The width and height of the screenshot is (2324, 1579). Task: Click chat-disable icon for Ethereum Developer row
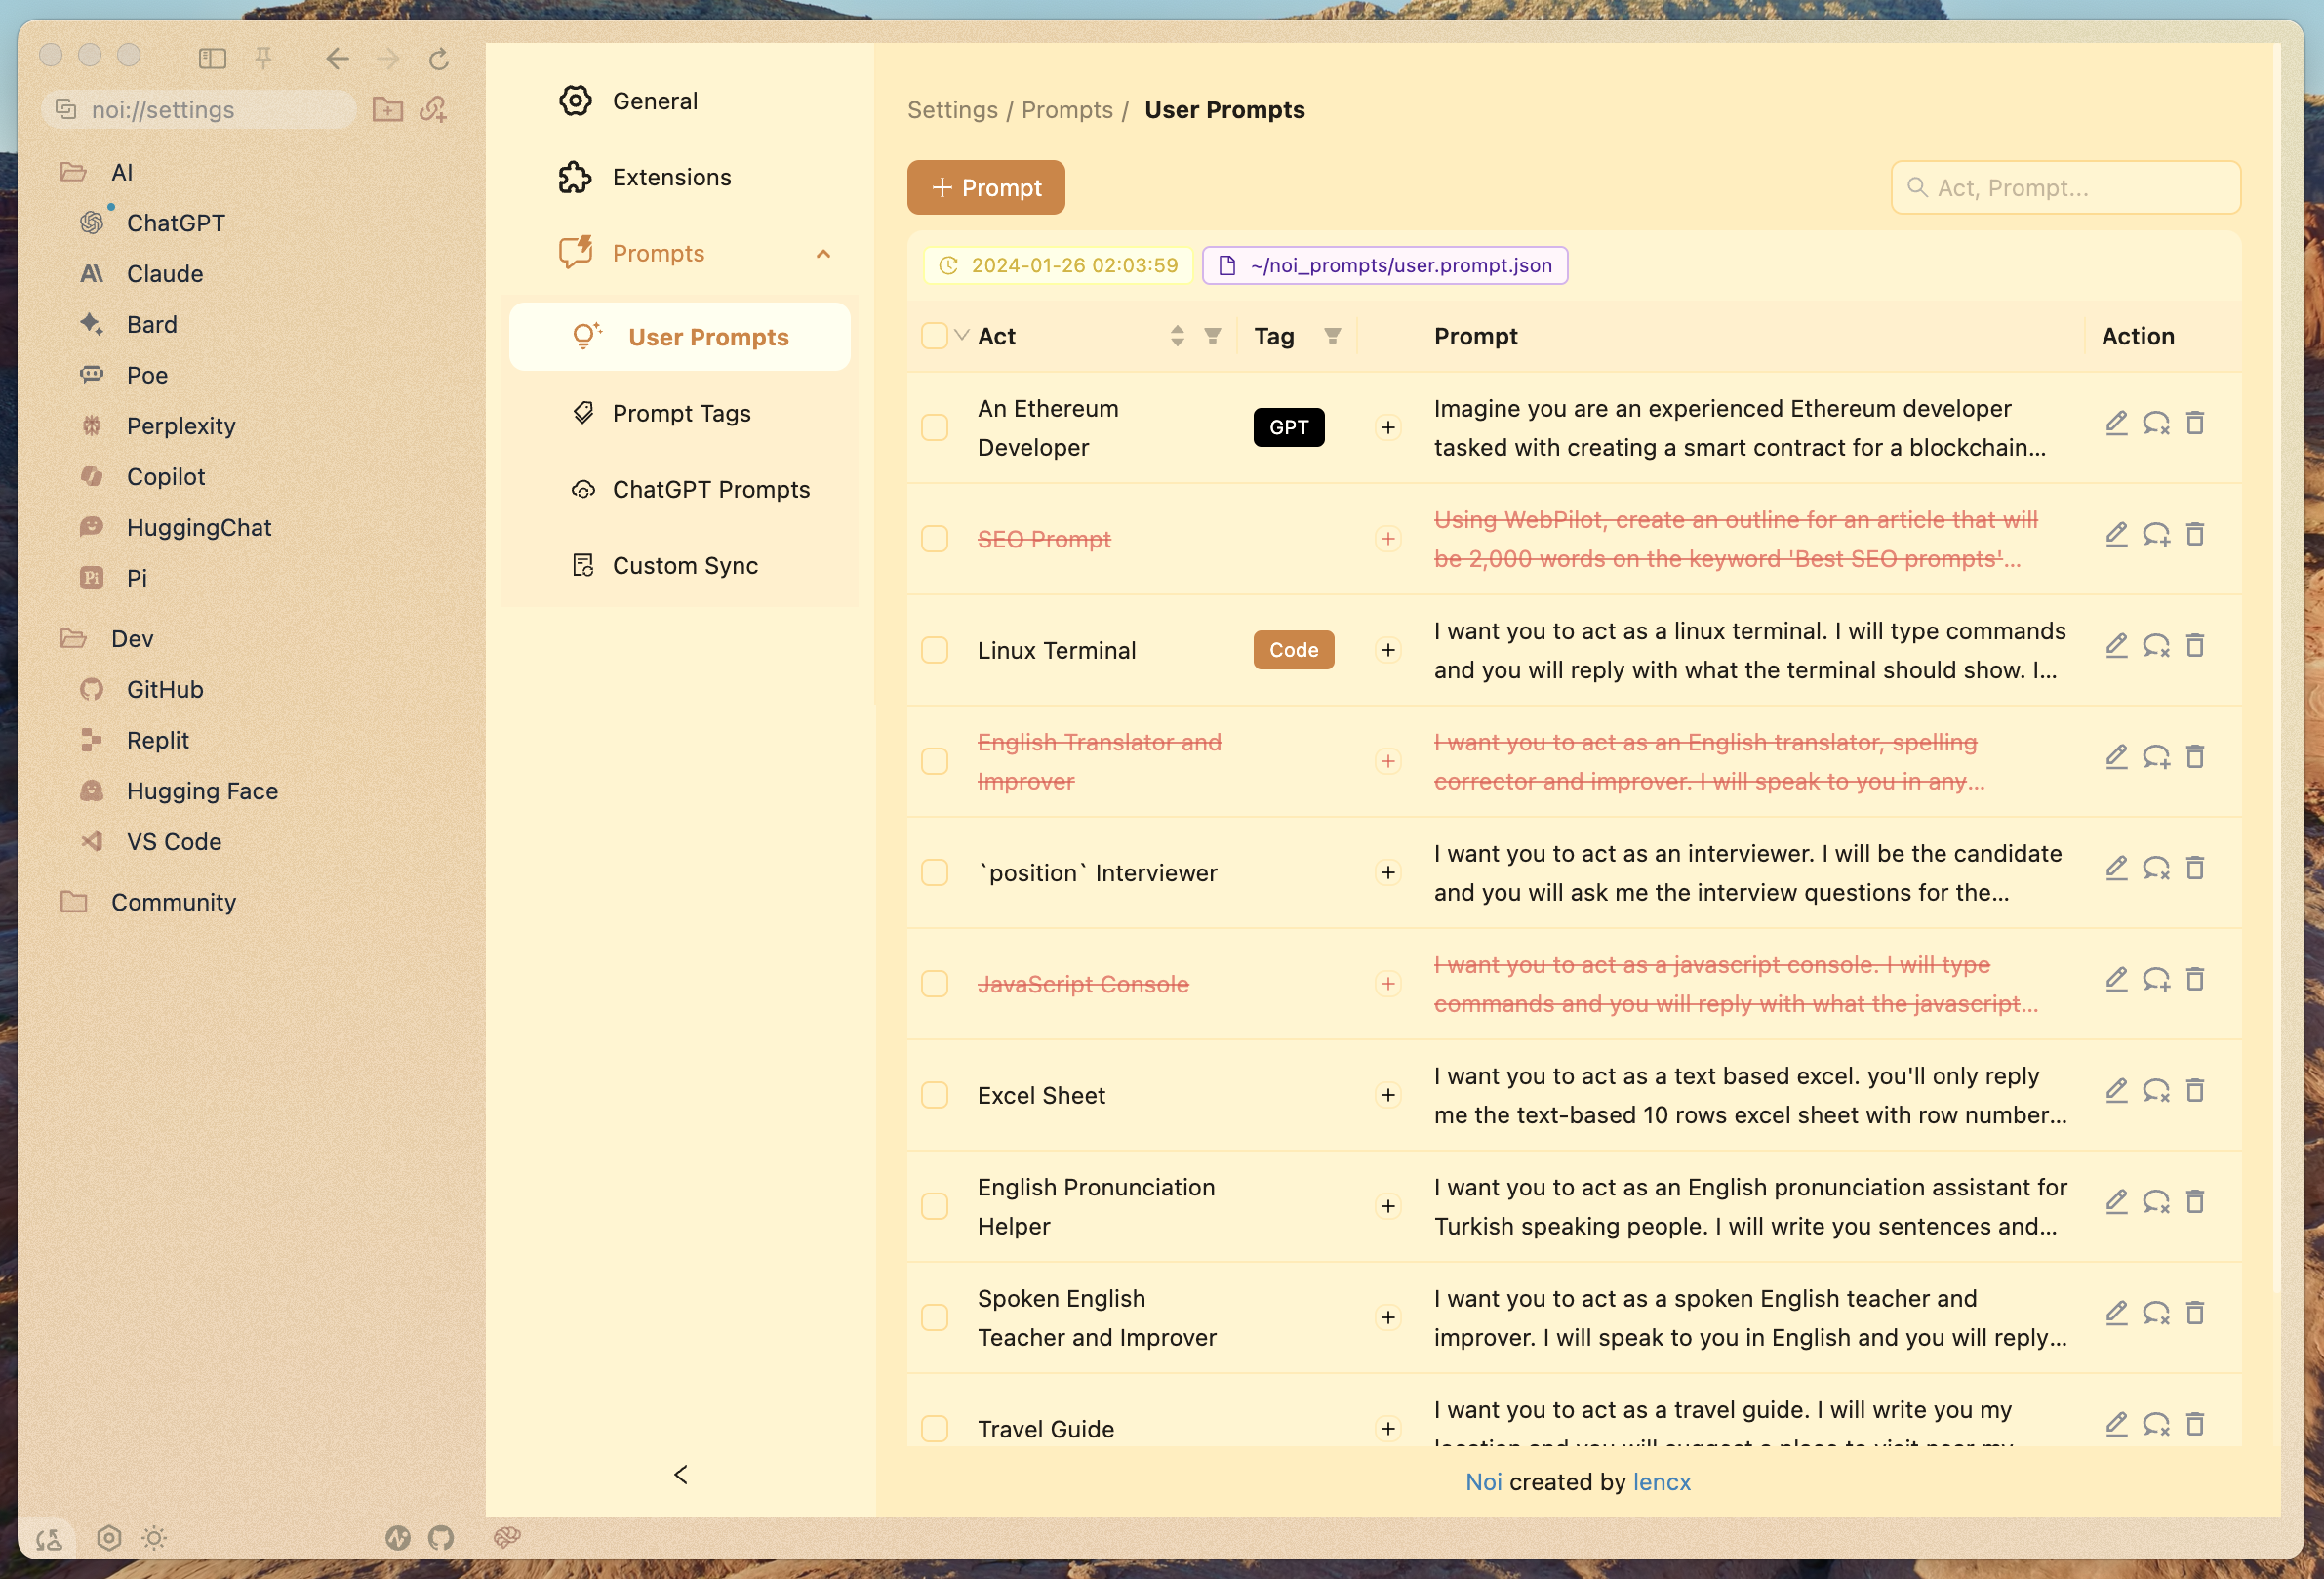tap(2155, 423)
